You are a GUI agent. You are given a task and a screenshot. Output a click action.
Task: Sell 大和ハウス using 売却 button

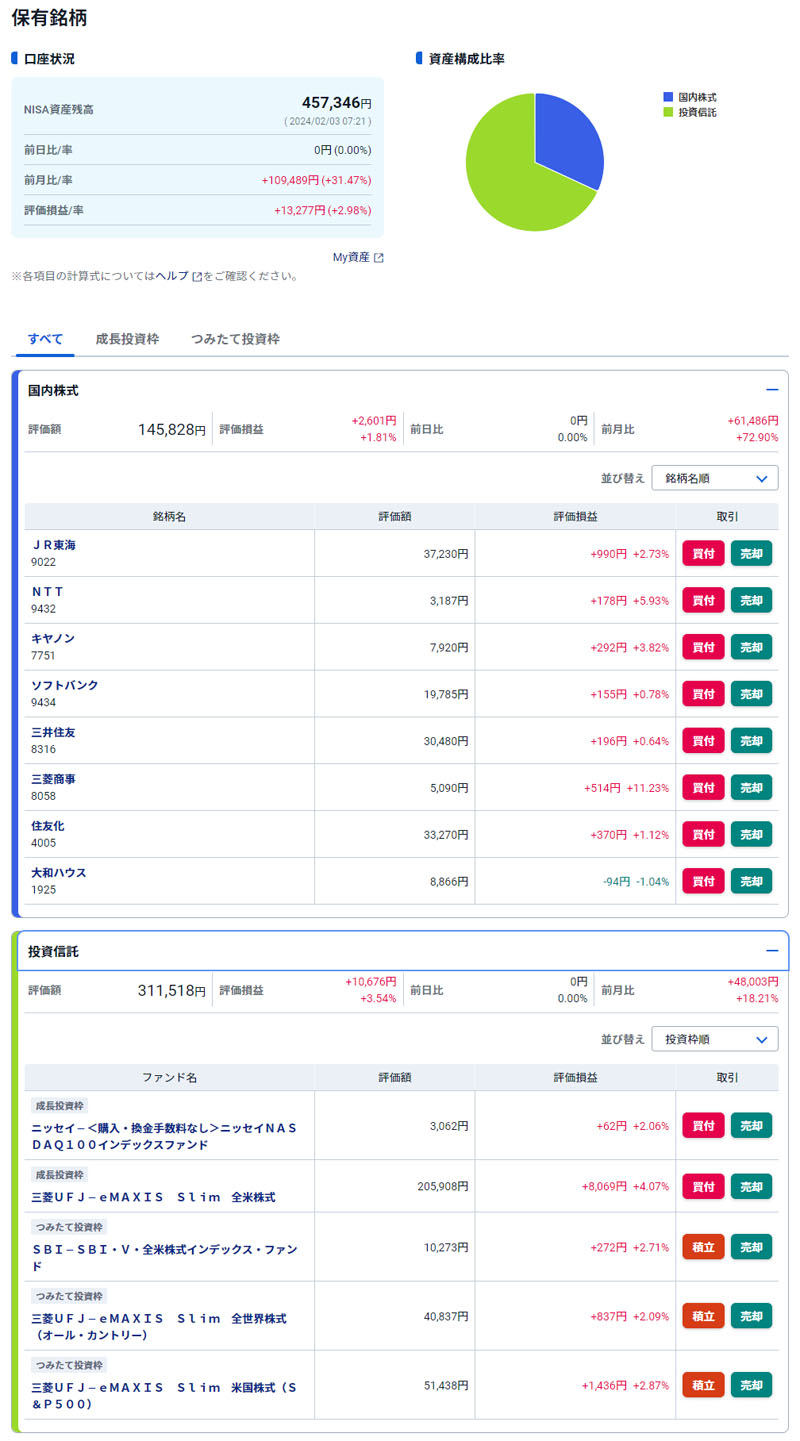(751, 881)
